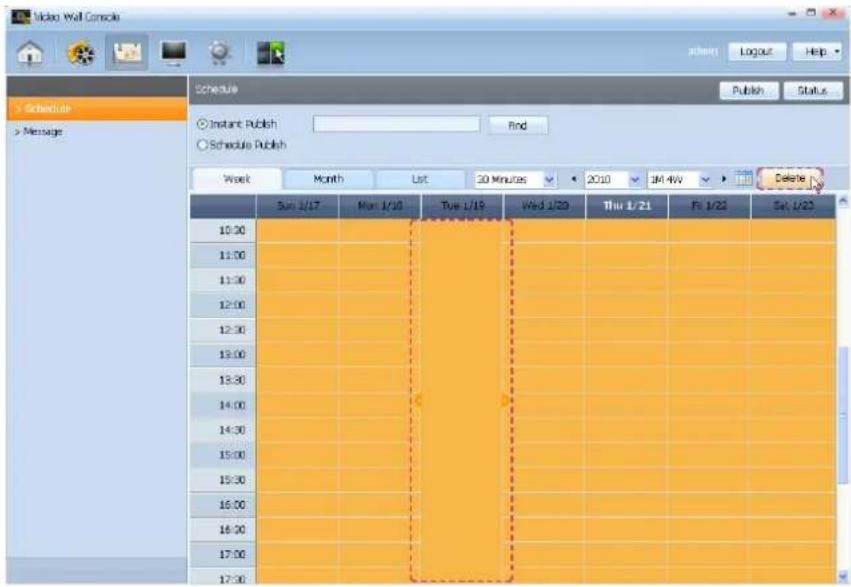Go to the Home icon
This screenshot has height=587, width=851.
(30, 53)
